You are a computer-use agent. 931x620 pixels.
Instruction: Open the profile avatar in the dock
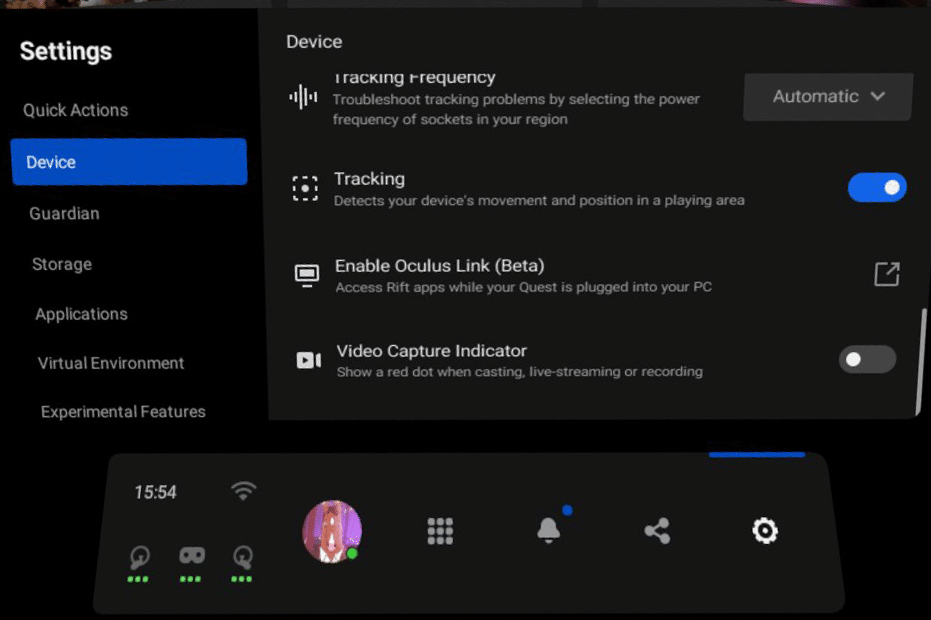point(332,531)
